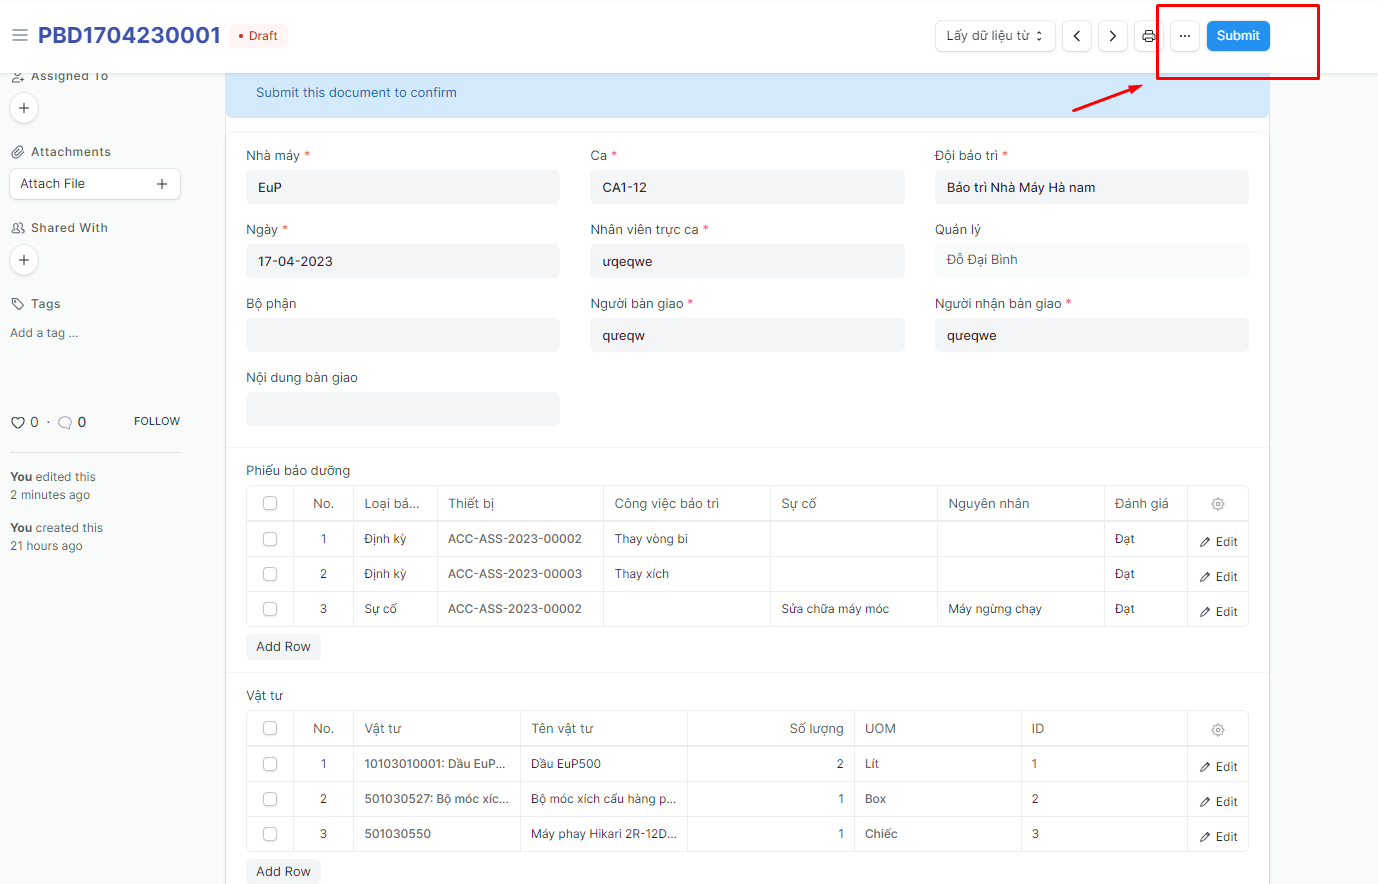Click plus icon under Shared With

point(24,260)
